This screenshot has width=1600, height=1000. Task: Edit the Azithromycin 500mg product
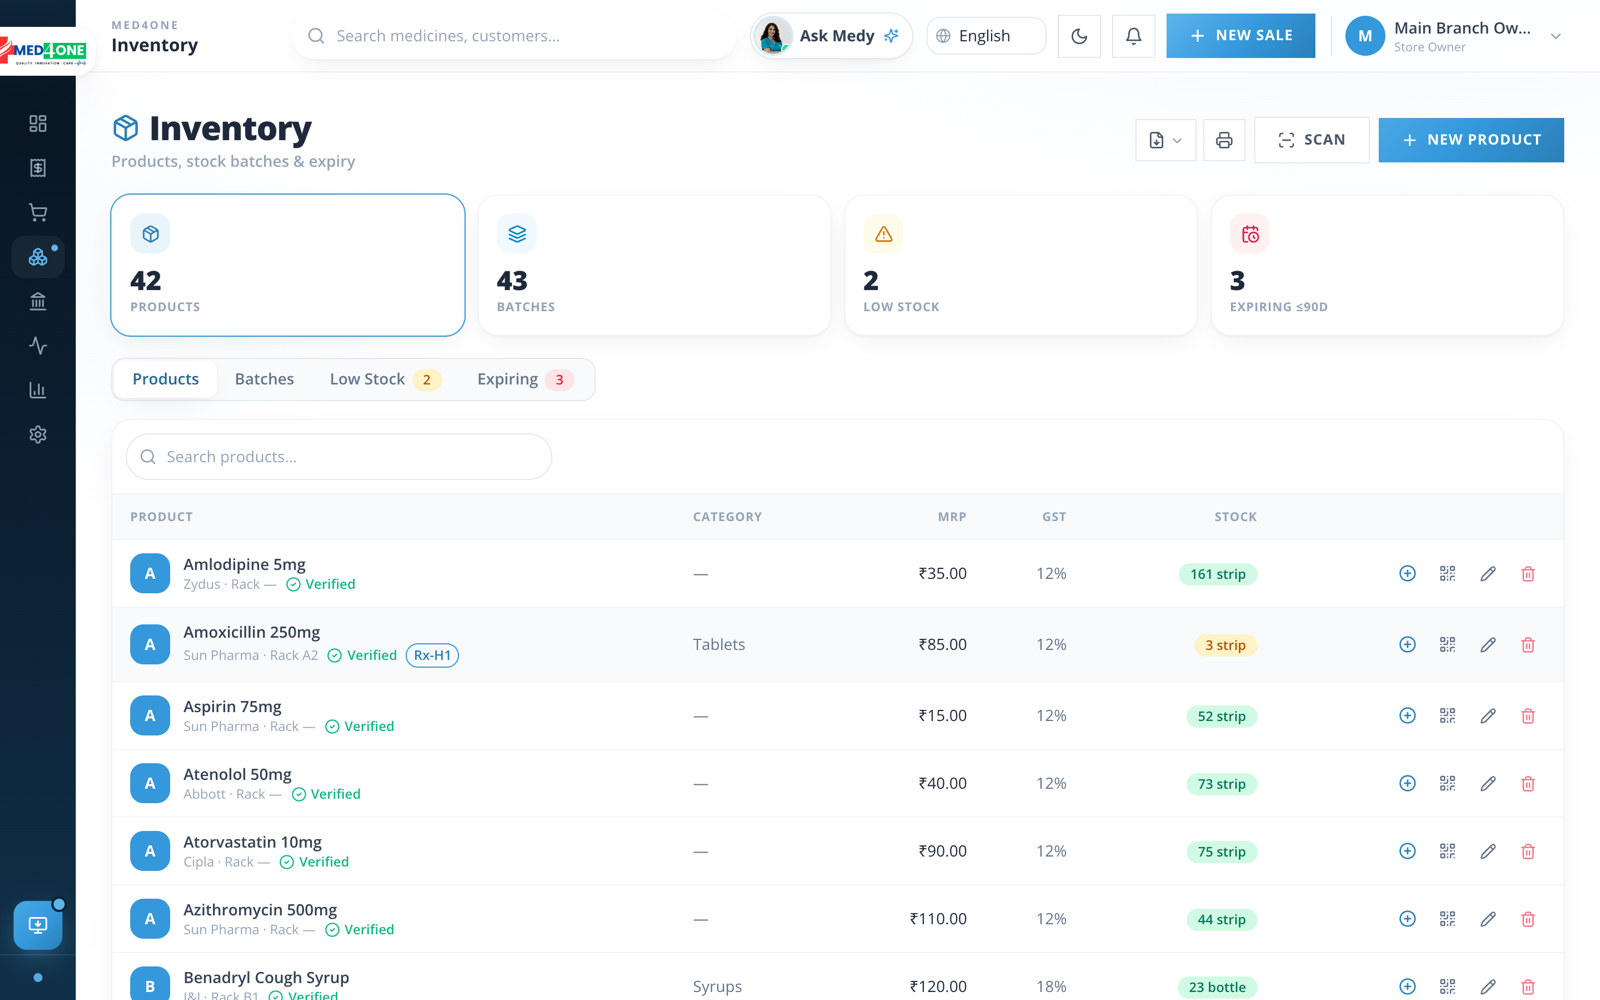coord(1488,919)
